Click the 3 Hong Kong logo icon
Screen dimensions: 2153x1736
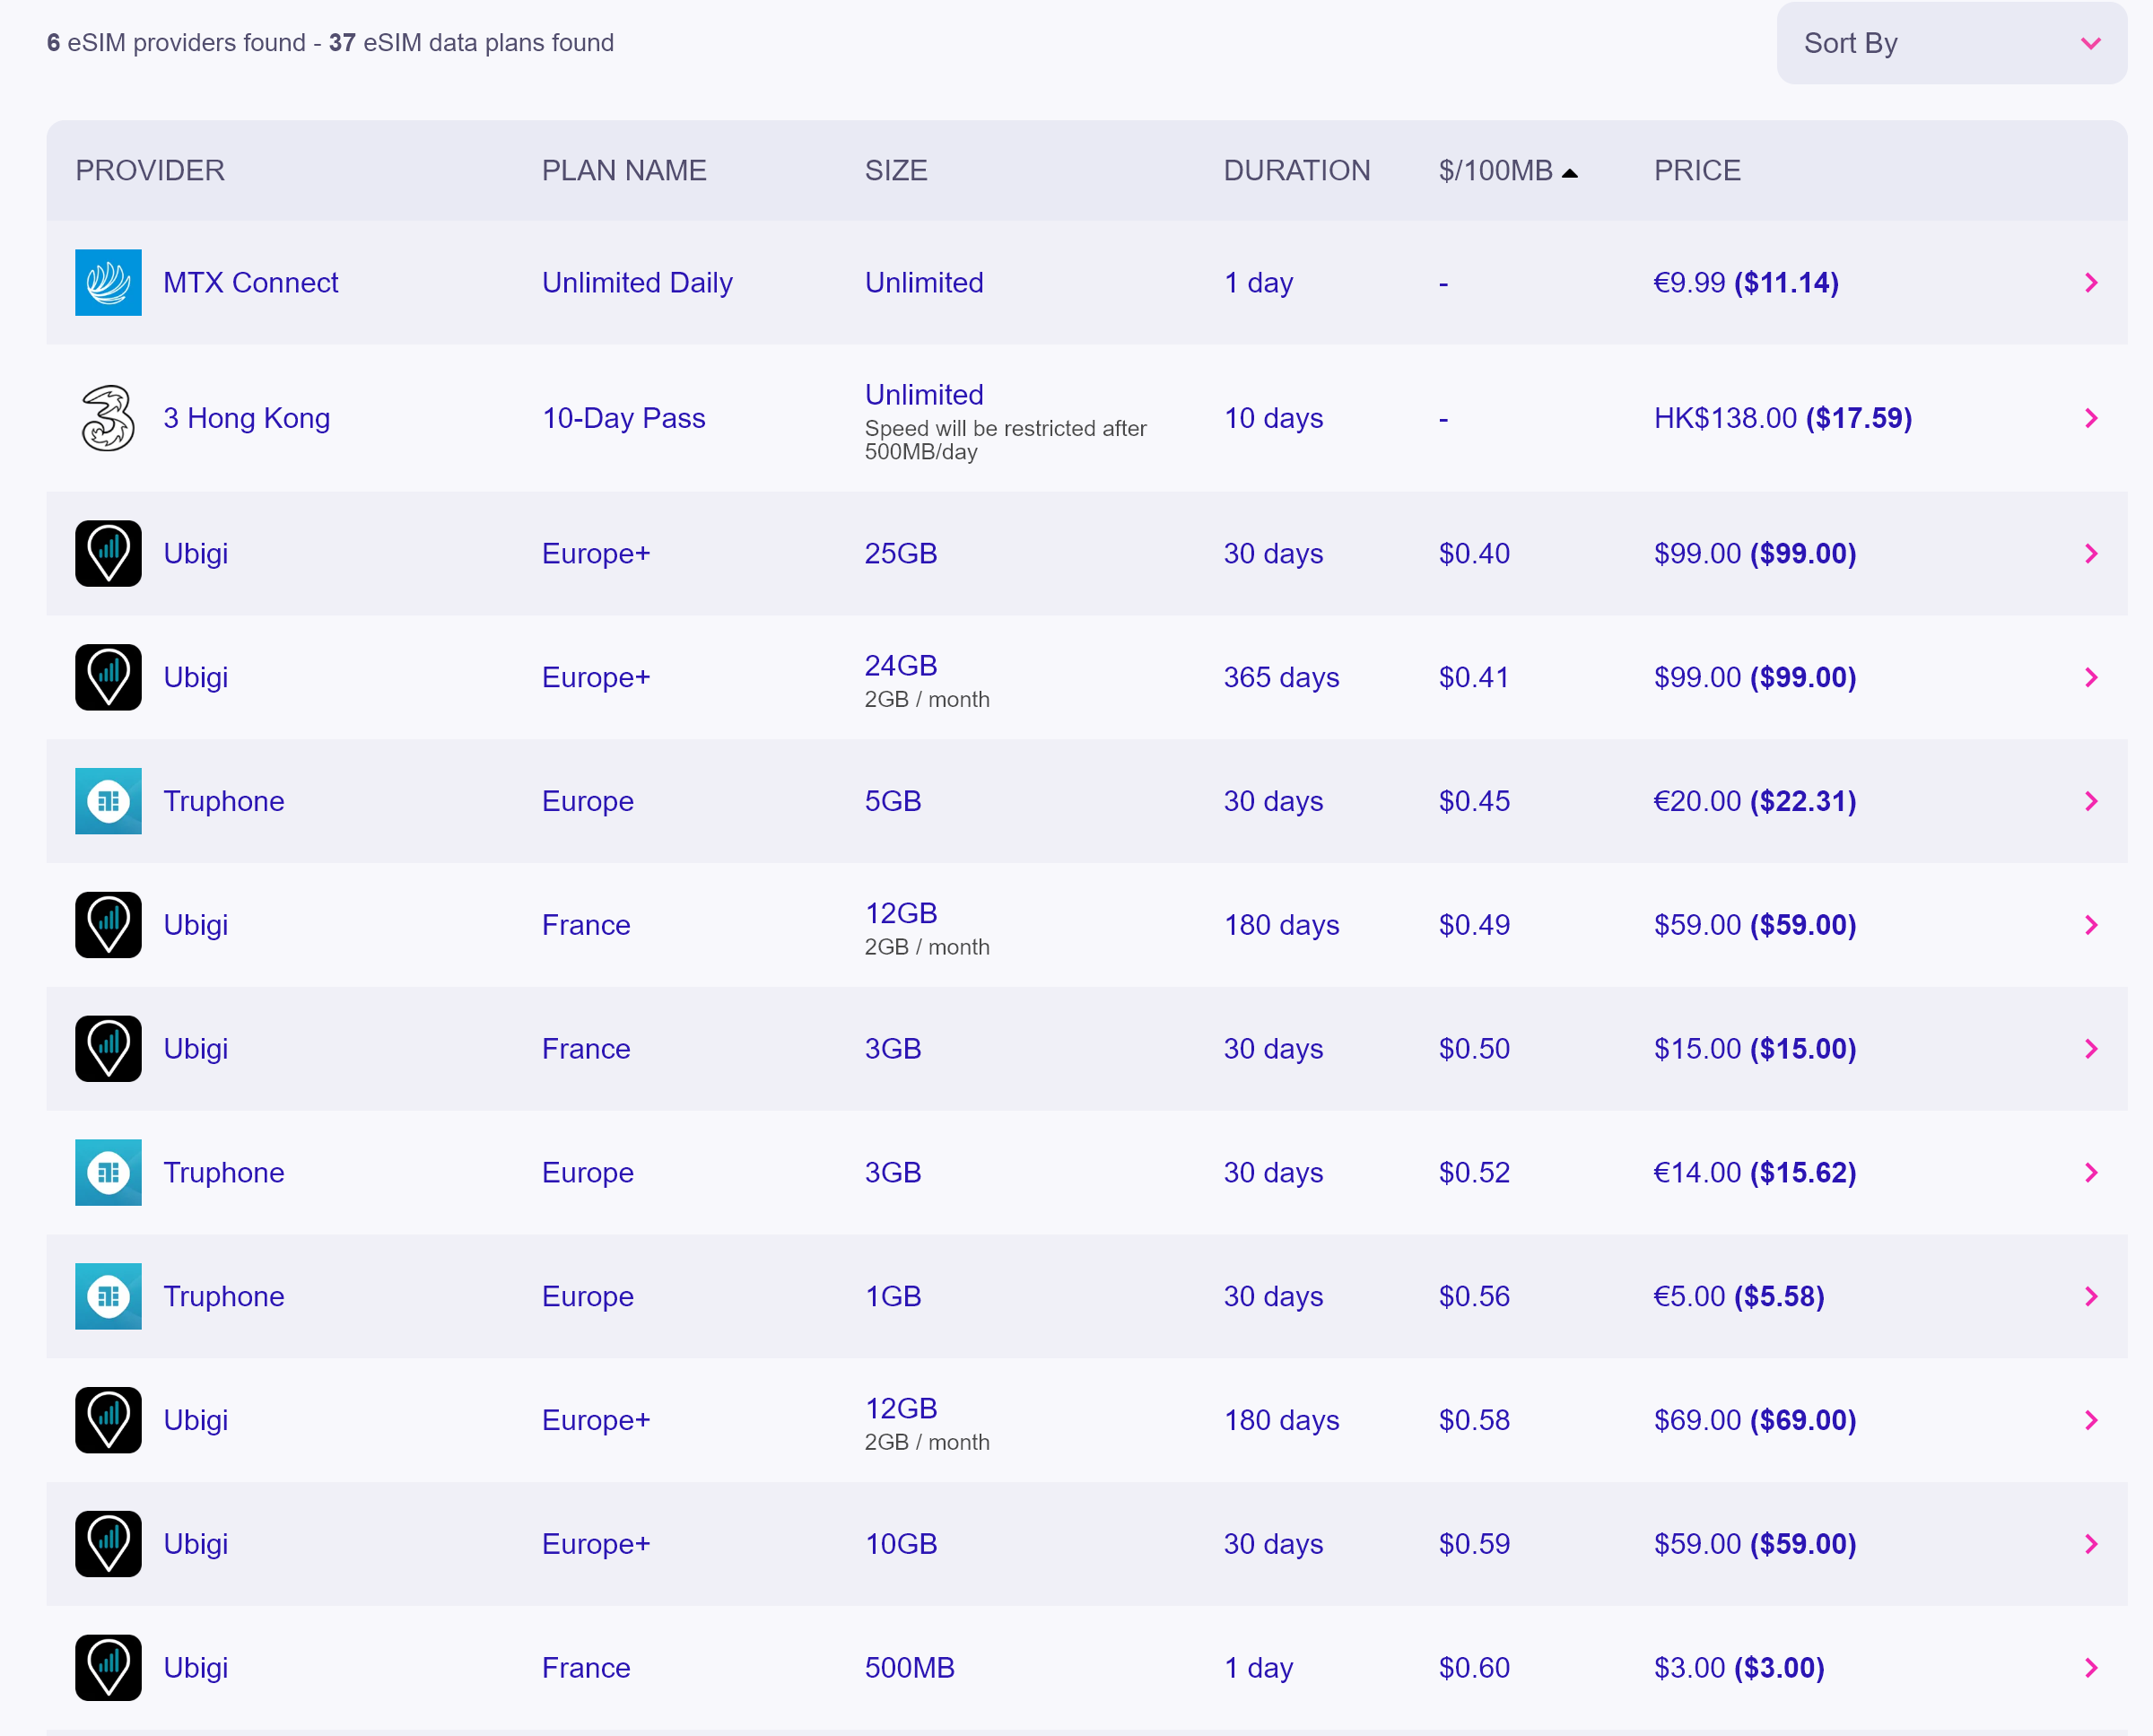pos(108,418)
